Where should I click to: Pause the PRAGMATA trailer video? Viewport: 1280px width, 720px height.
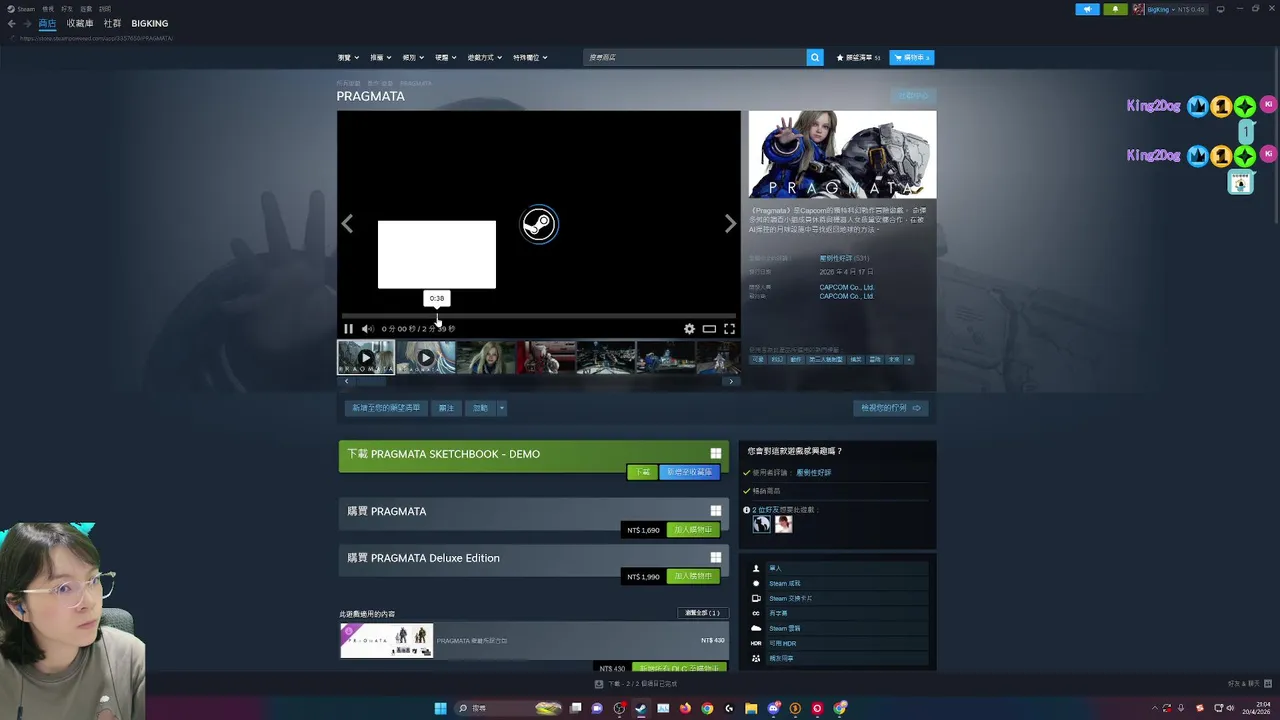click(348, 329)
